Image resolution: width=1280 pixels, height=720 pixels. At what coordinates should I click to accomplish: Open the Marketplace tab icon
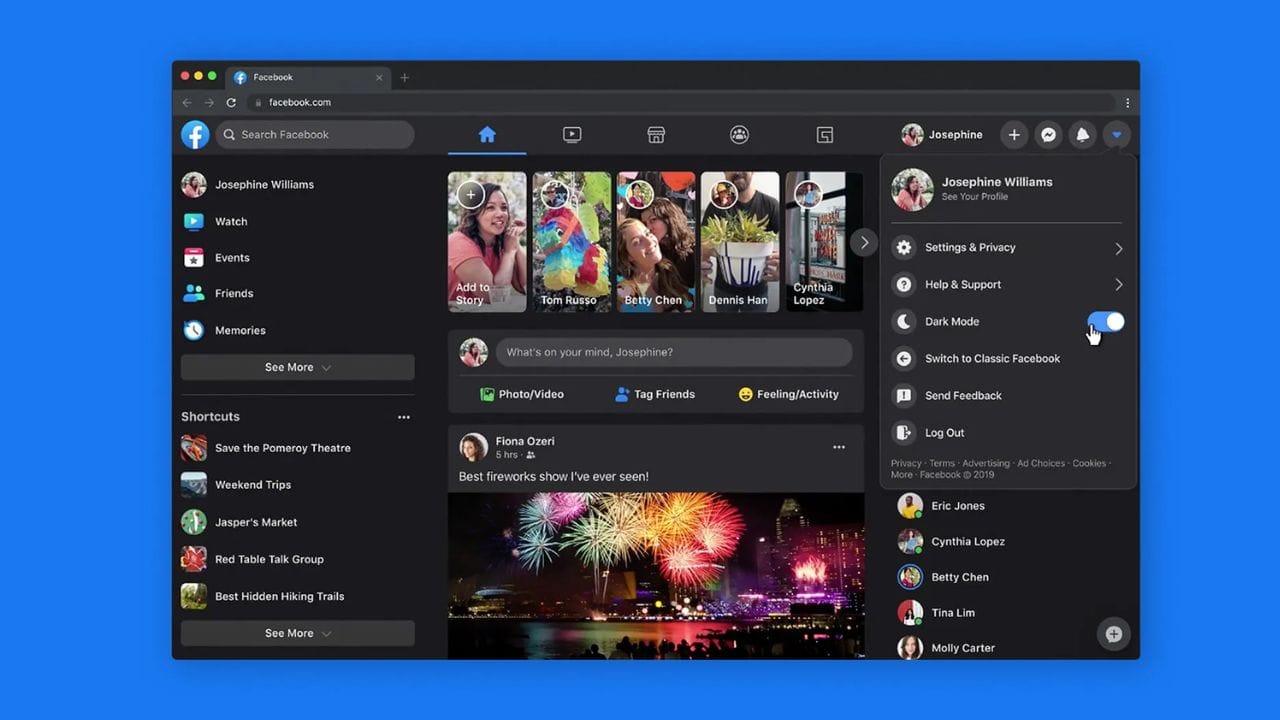pos(656,135)
